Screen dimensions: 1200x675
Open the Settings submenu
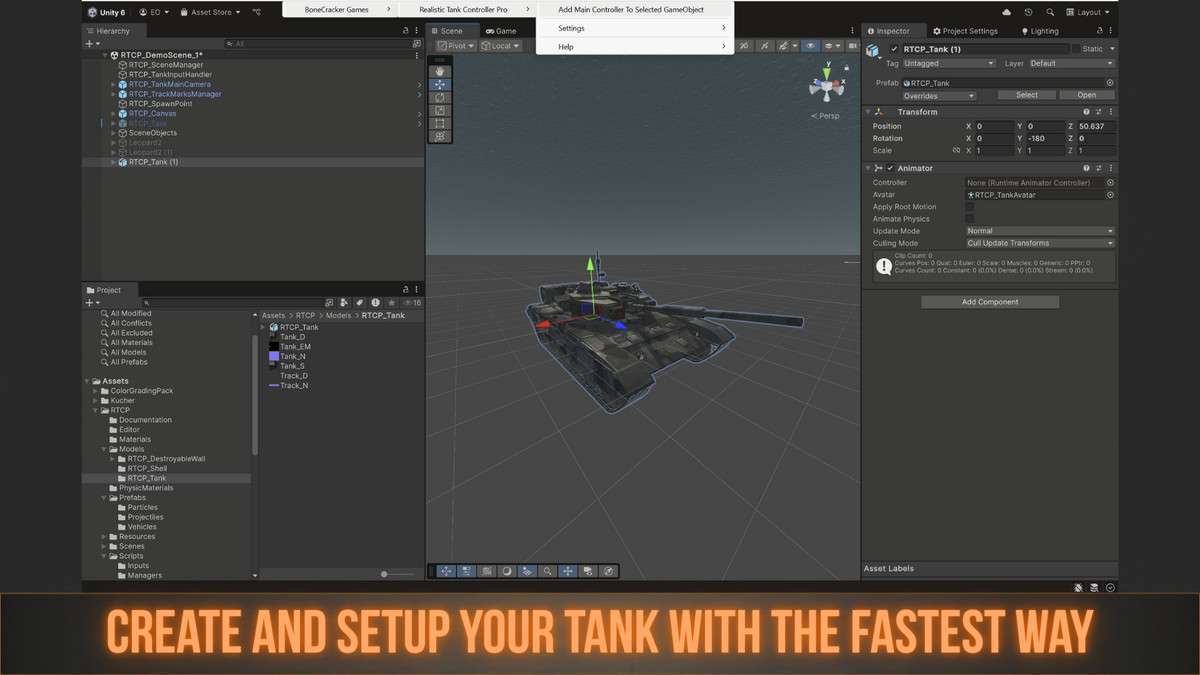[635, 28]
